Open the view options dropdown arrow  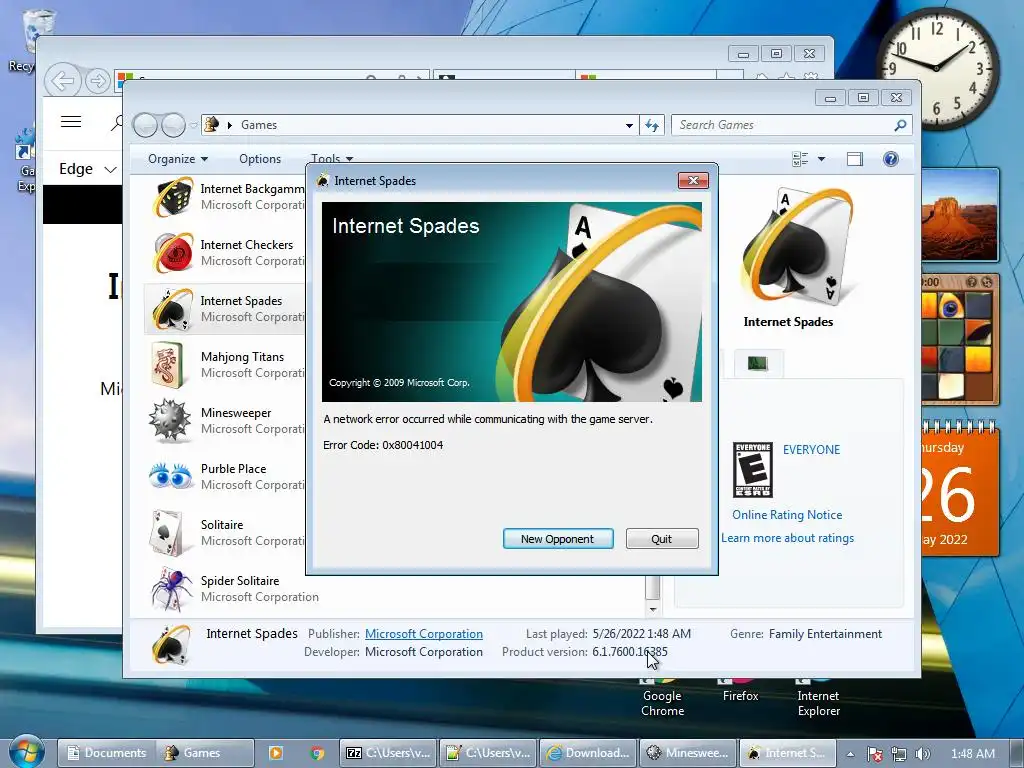click(822, 159)
